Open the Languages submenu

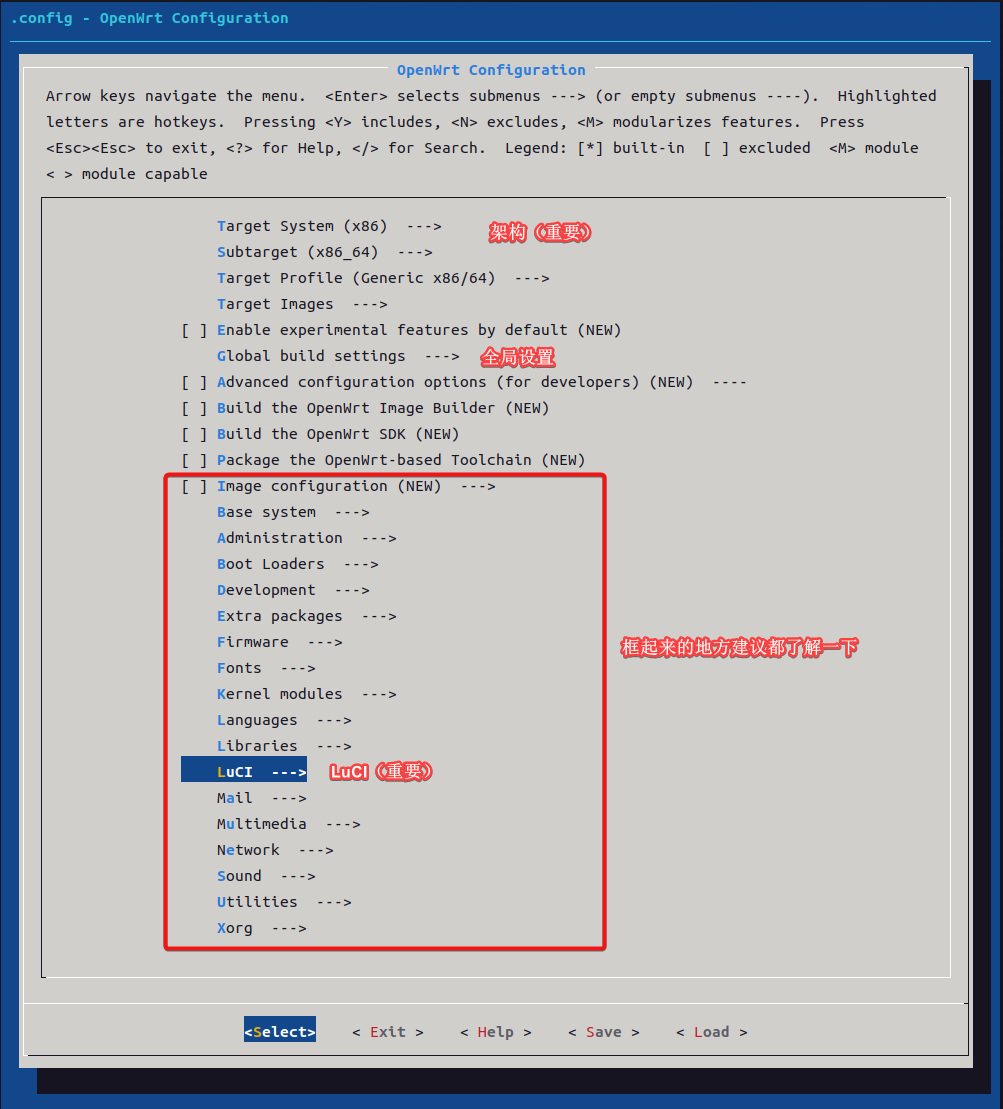[x=284, y=721]
